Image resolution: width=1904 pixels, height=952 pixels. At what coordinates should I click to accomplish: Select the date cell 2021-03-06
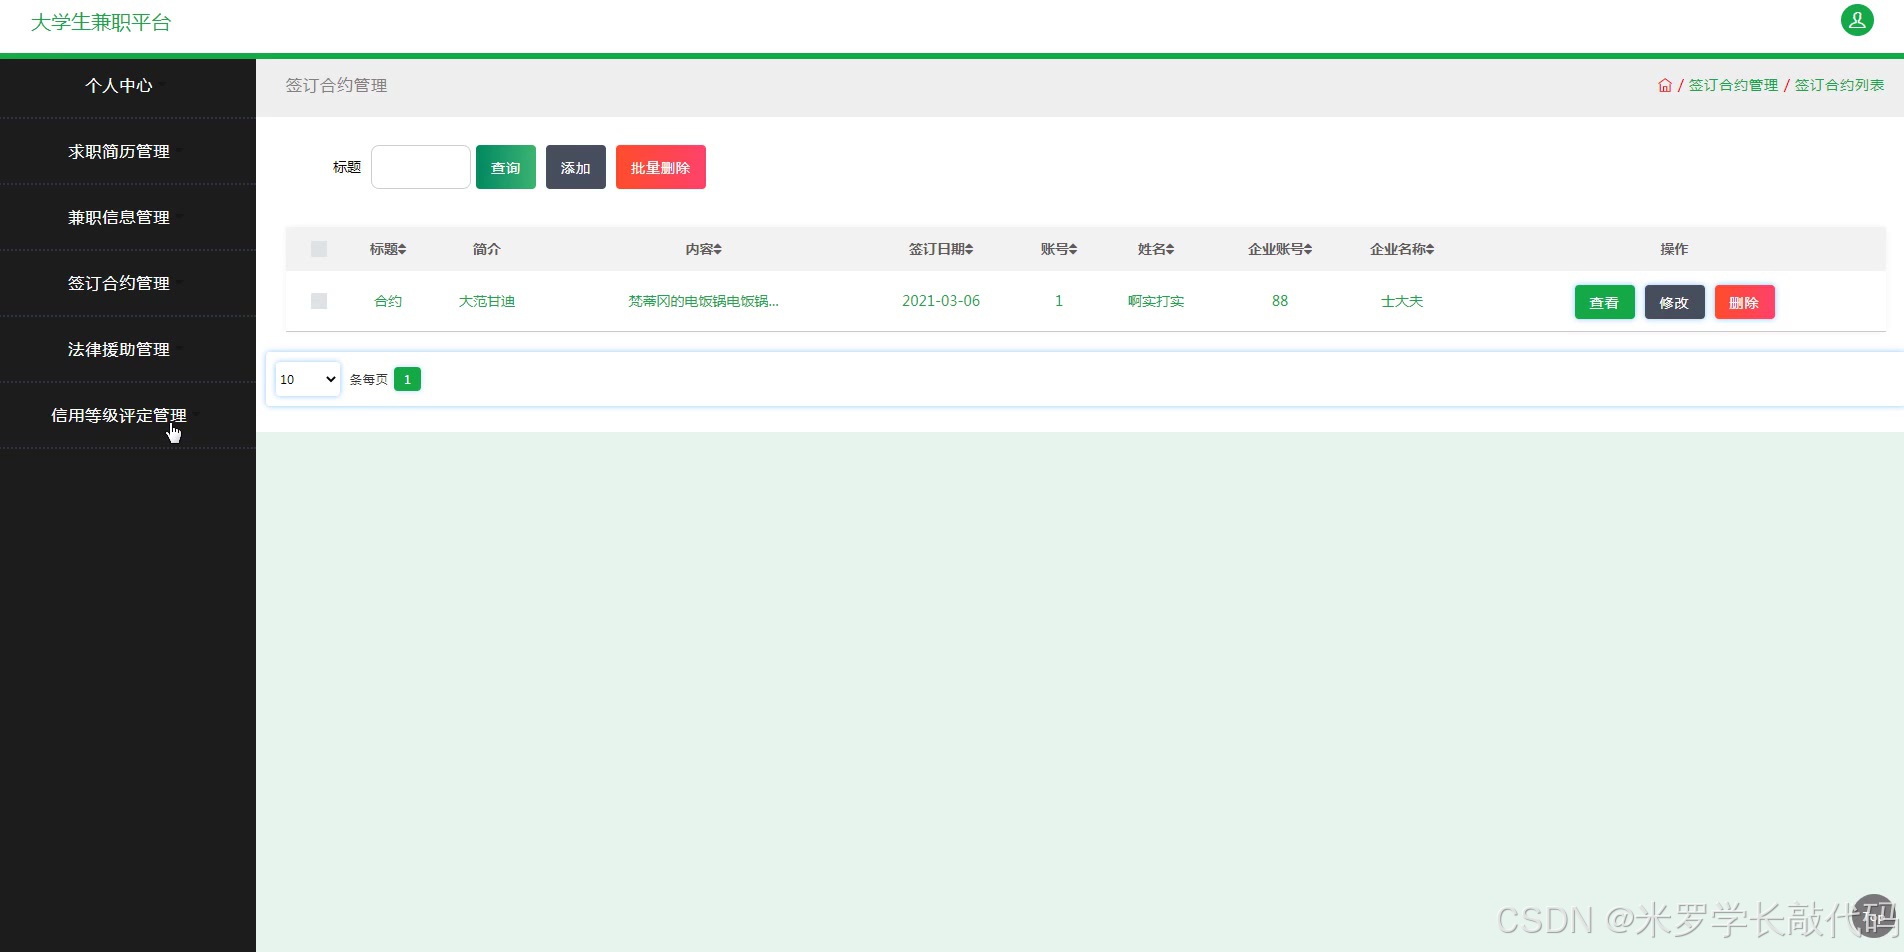click(x=941, y=301)
